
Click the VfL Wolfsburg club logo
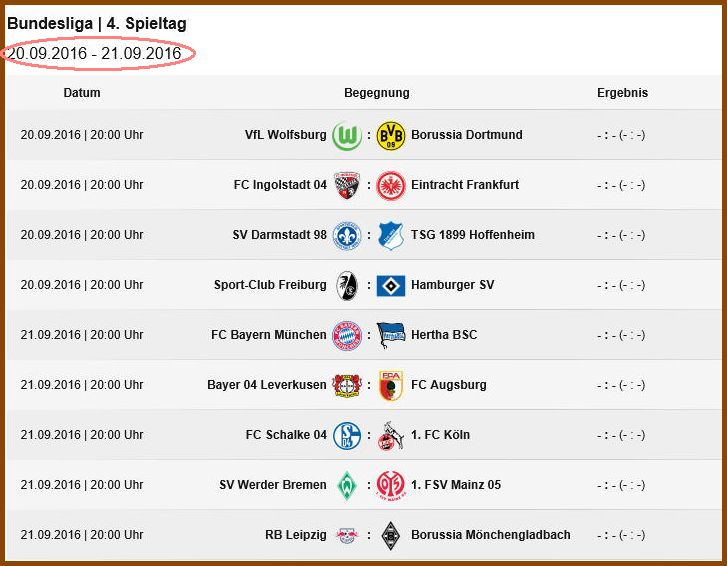(x=347, y=136)
